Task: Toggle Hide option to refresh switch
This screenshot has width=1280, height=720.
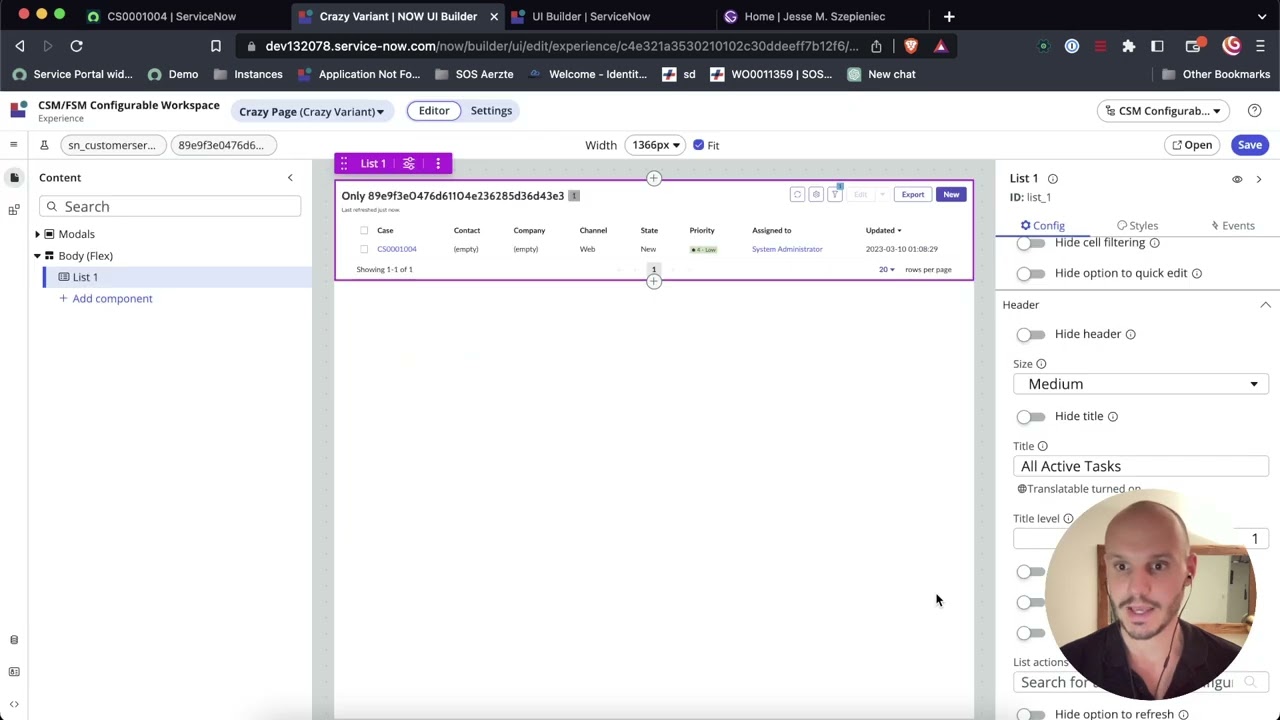Action: point(1030,714)
